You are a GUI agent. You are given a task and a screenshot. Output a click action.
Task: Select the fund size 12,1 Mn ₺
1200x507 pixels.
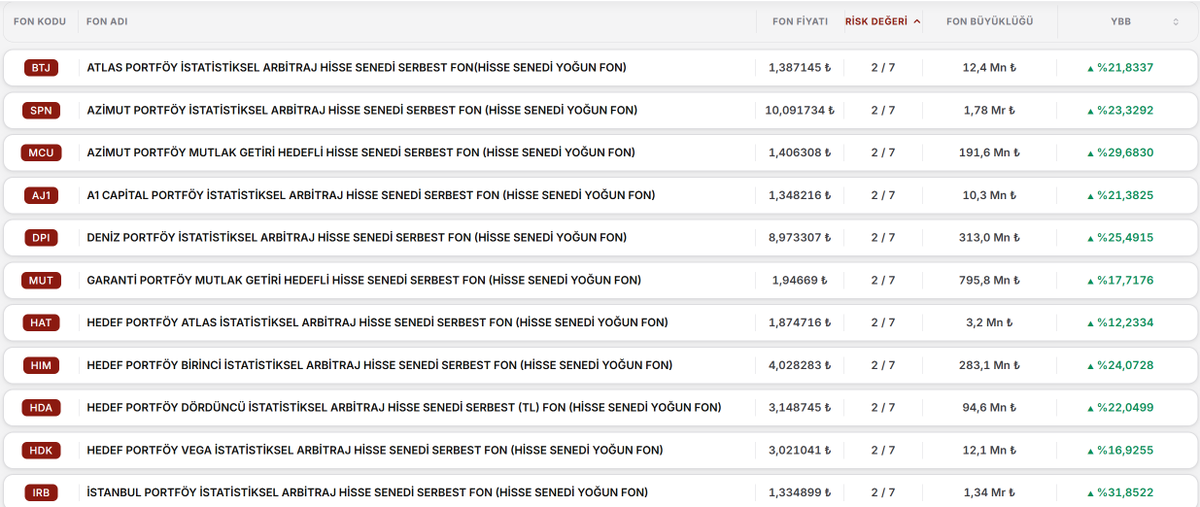[990, 450]
